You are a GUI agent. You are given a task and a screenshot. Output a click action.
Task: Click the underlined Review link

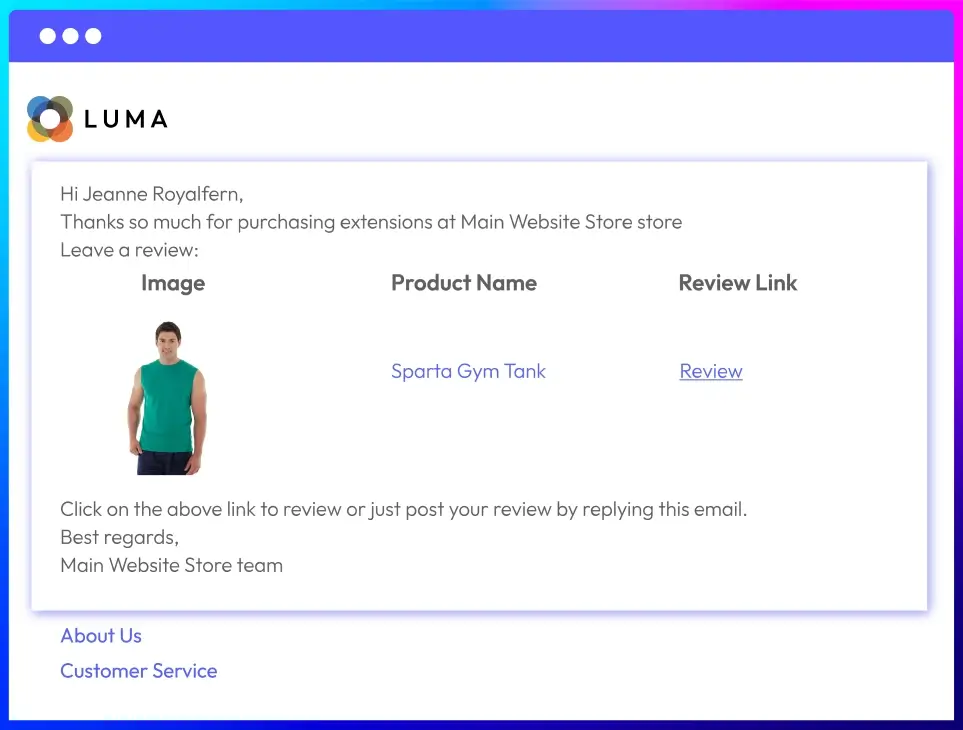(711, 371)
